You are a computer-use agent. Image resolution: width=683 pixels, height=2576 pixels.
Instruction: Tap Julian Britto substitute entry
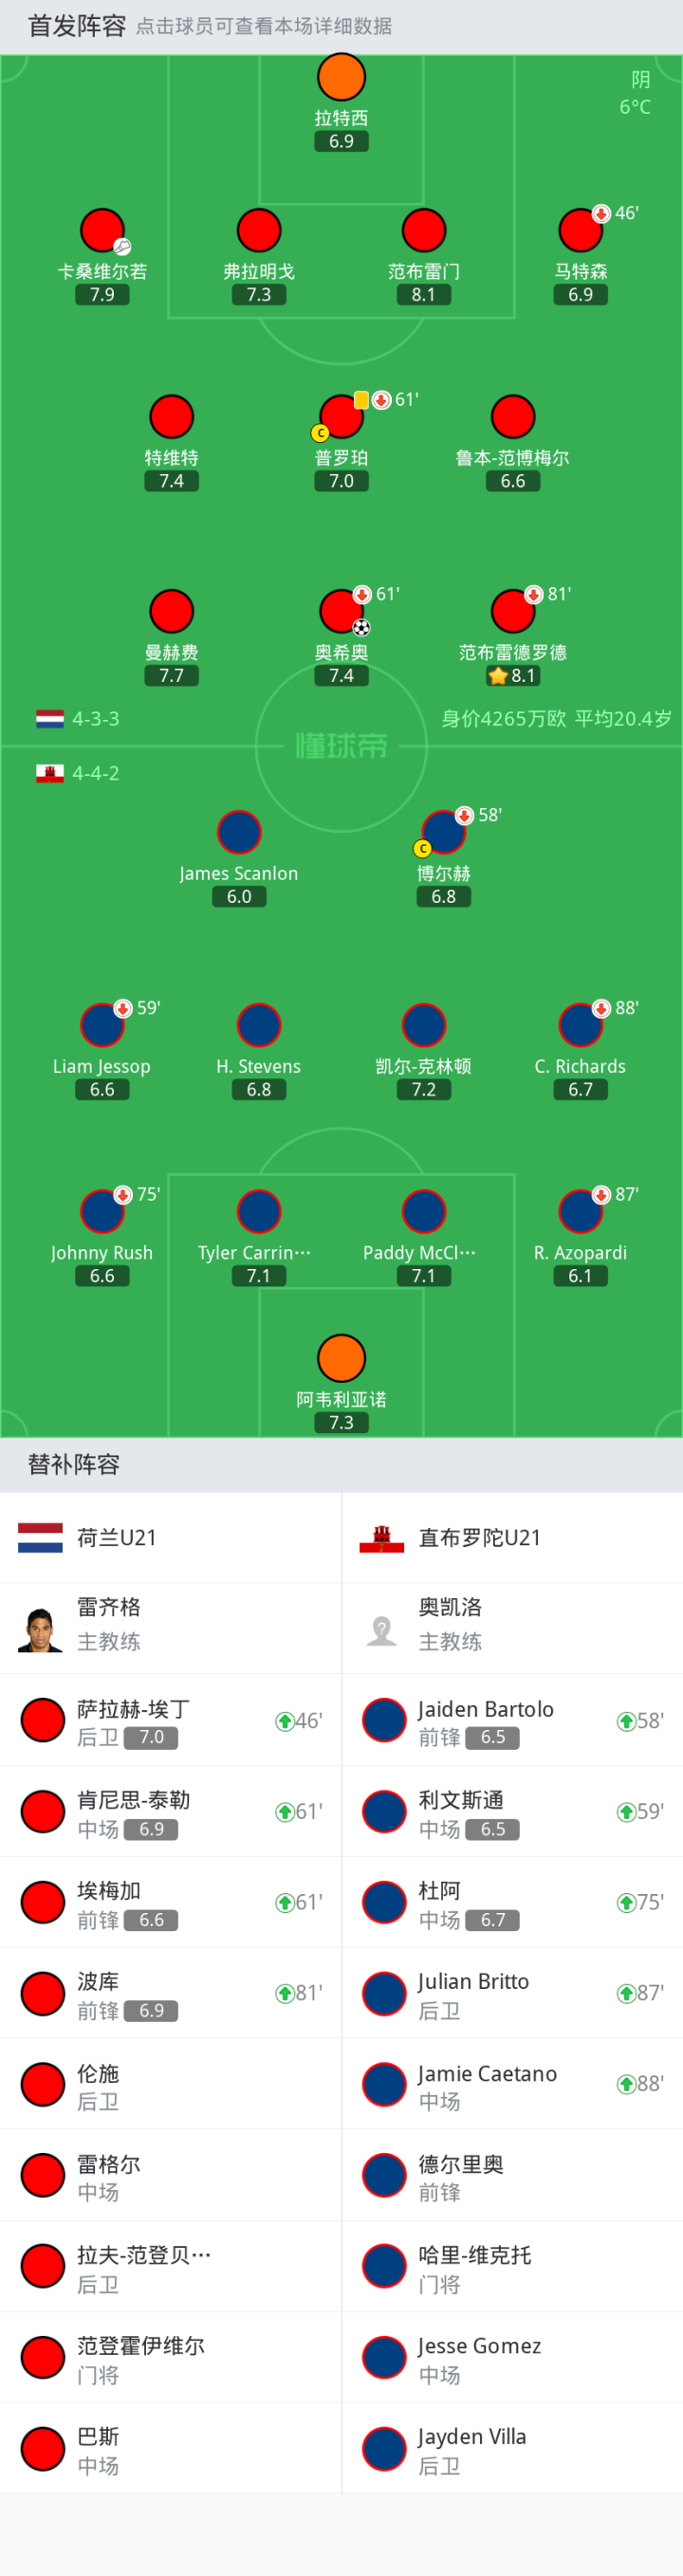512,1993
